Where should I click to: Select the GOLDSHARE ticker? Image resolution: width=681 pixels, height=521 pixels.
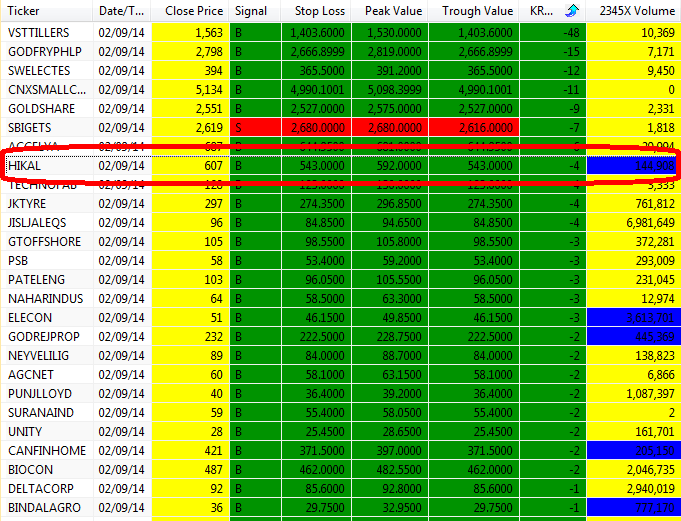[x=42, y=109]
